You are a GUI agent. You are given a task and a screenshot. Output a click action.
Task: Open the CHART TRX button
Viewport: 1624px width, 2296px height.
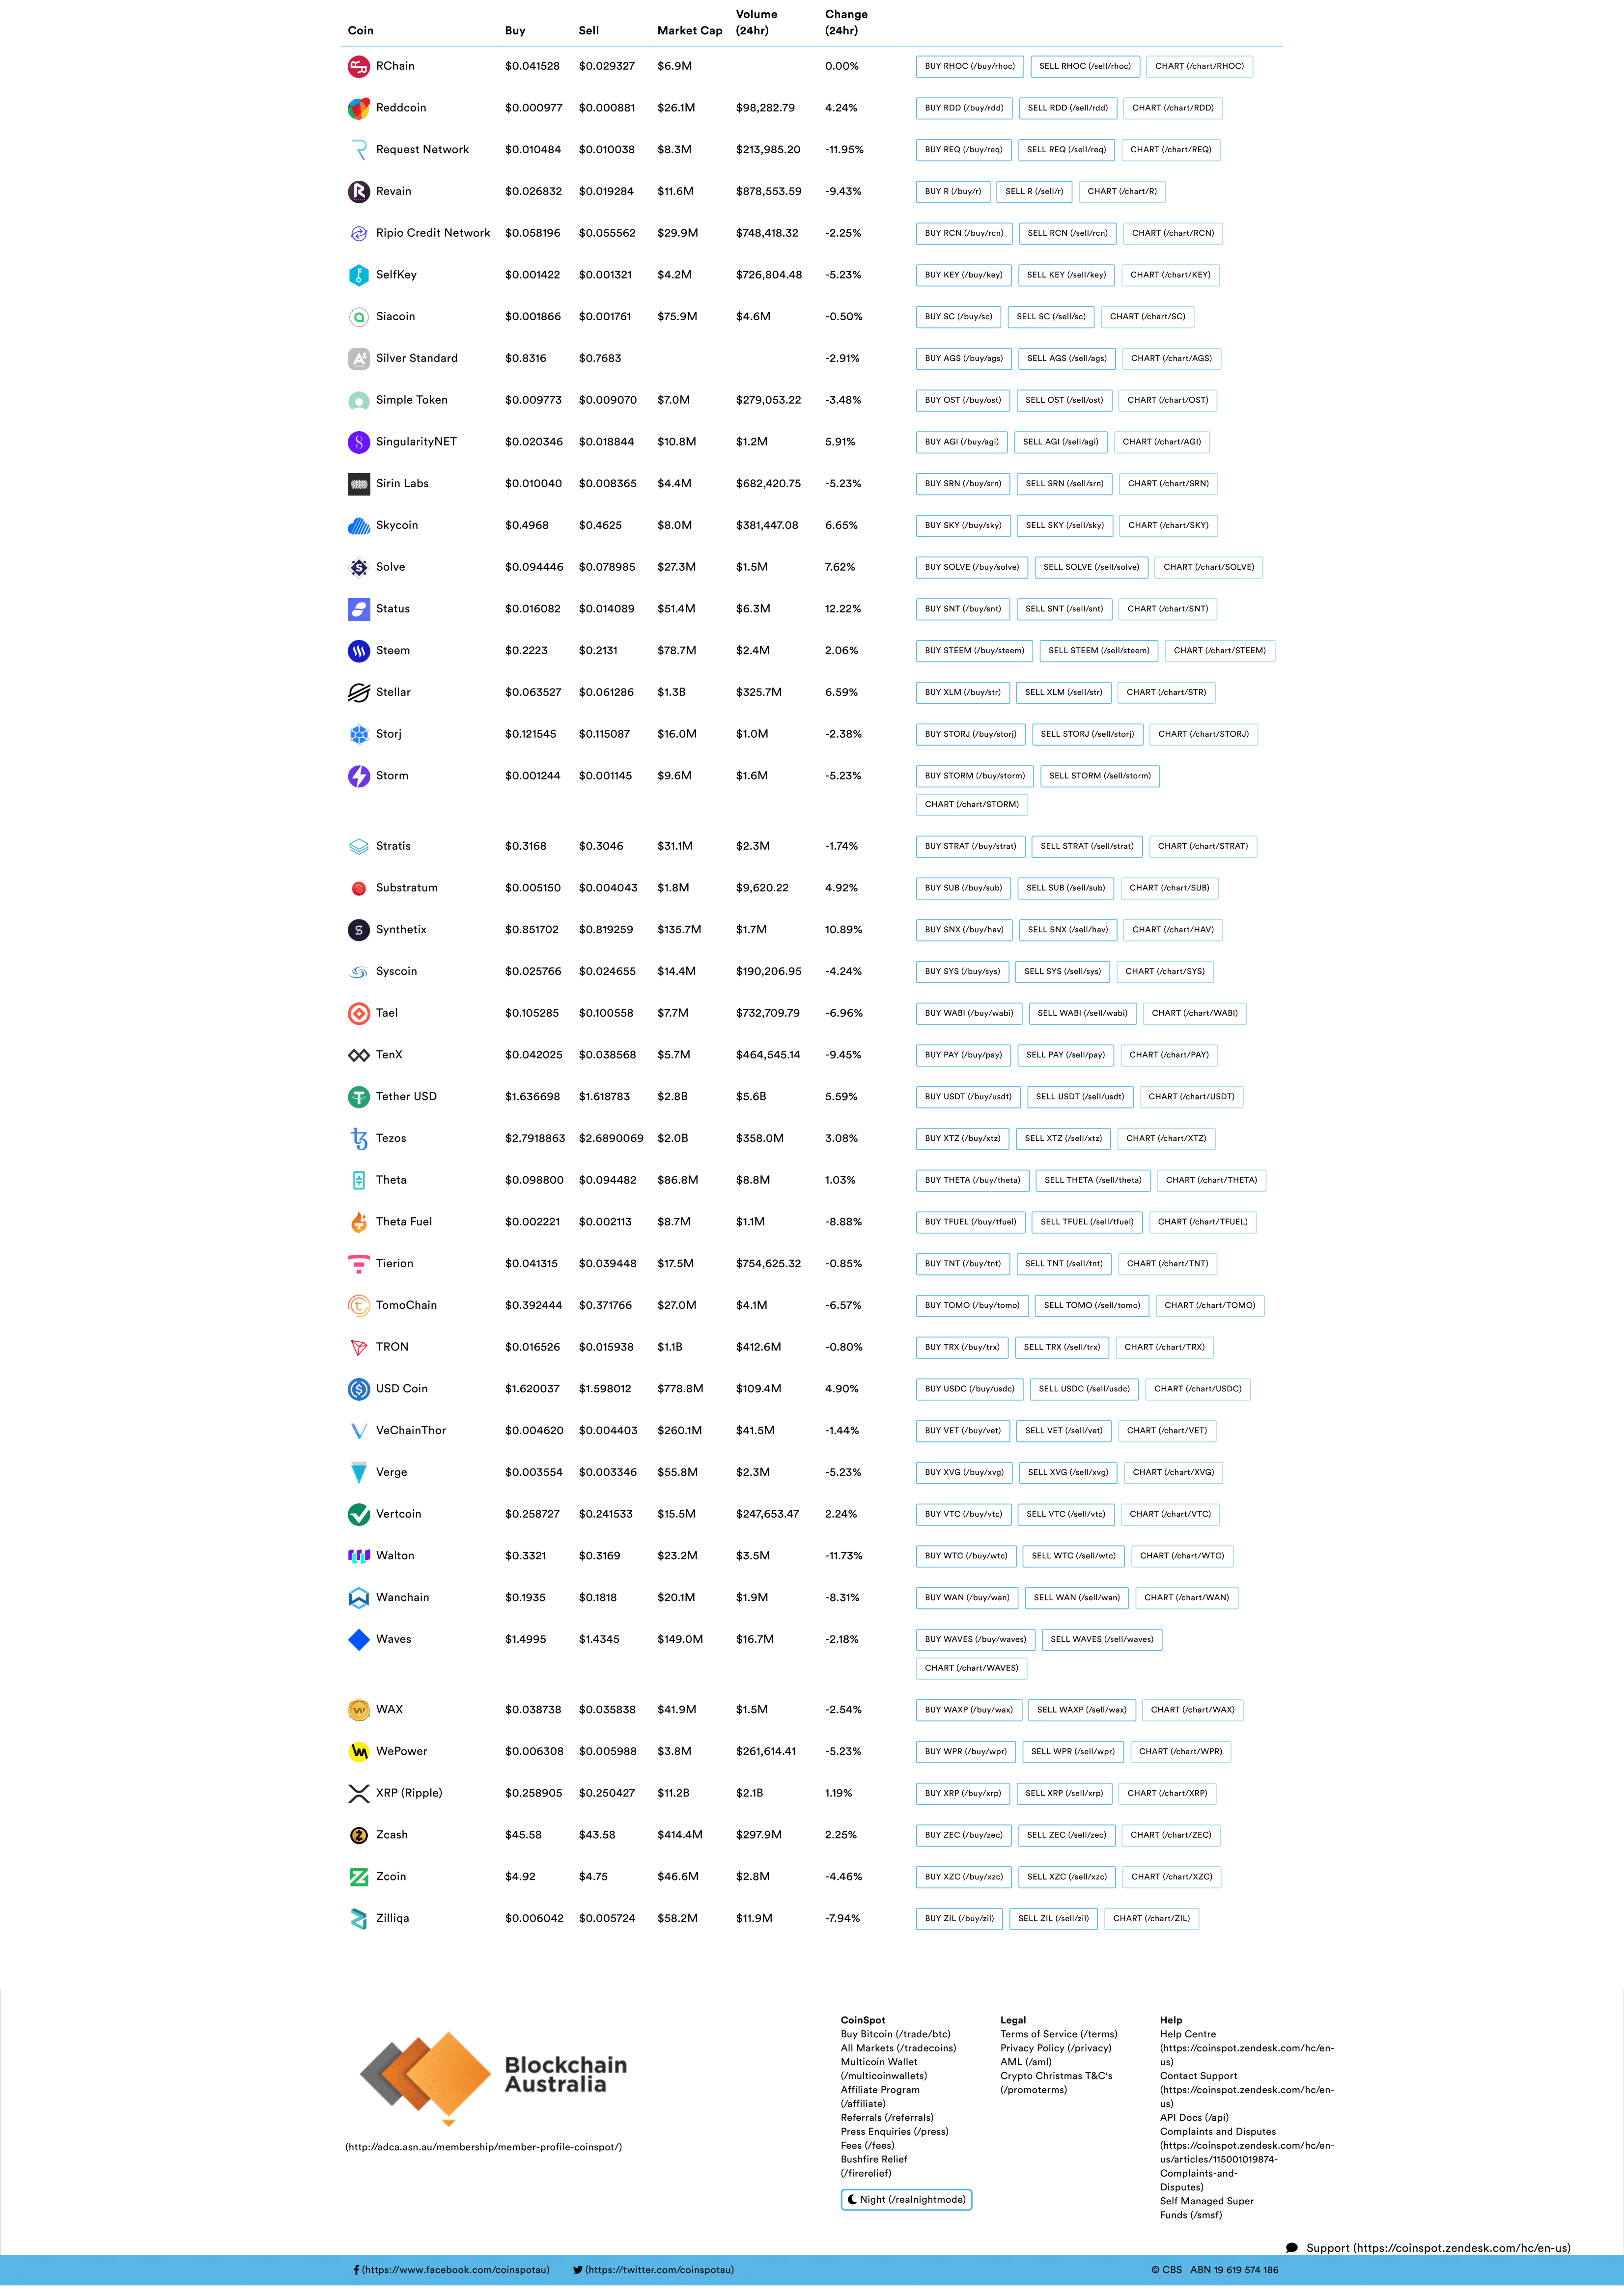coord(1164,1348)
